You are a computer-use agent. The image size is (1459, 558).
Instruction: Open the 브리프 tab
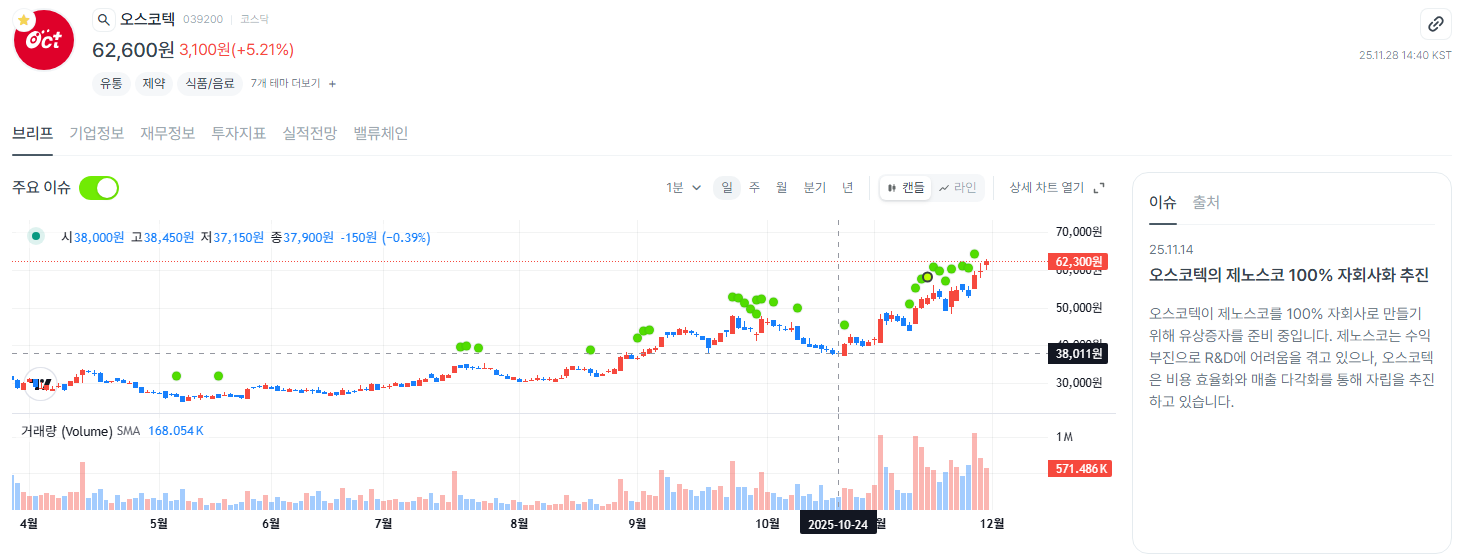pos(32,133)
